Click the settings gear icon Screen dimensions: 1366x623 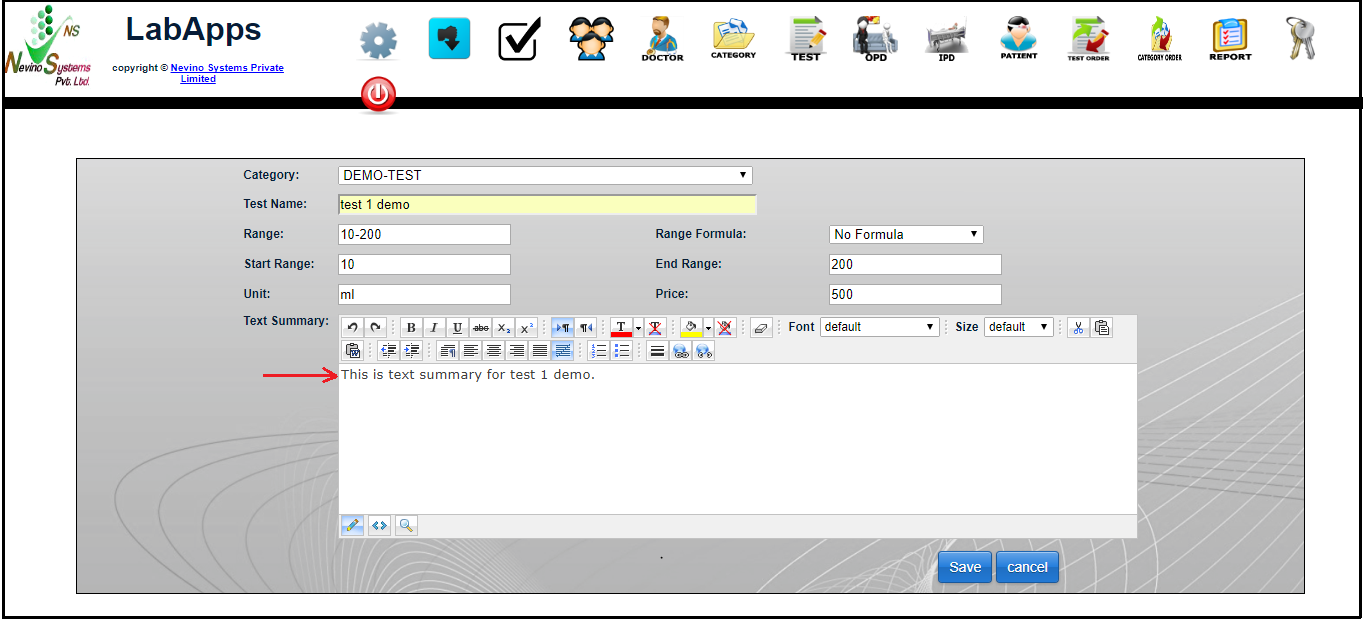[x=378, y=41]
